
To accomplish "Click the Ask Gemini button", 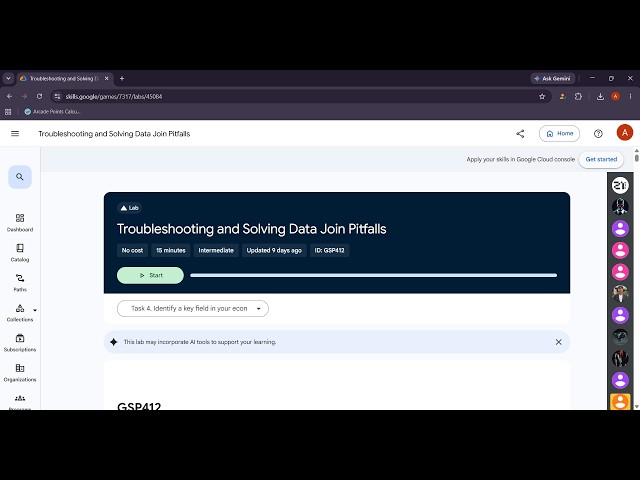I will 553,78.
